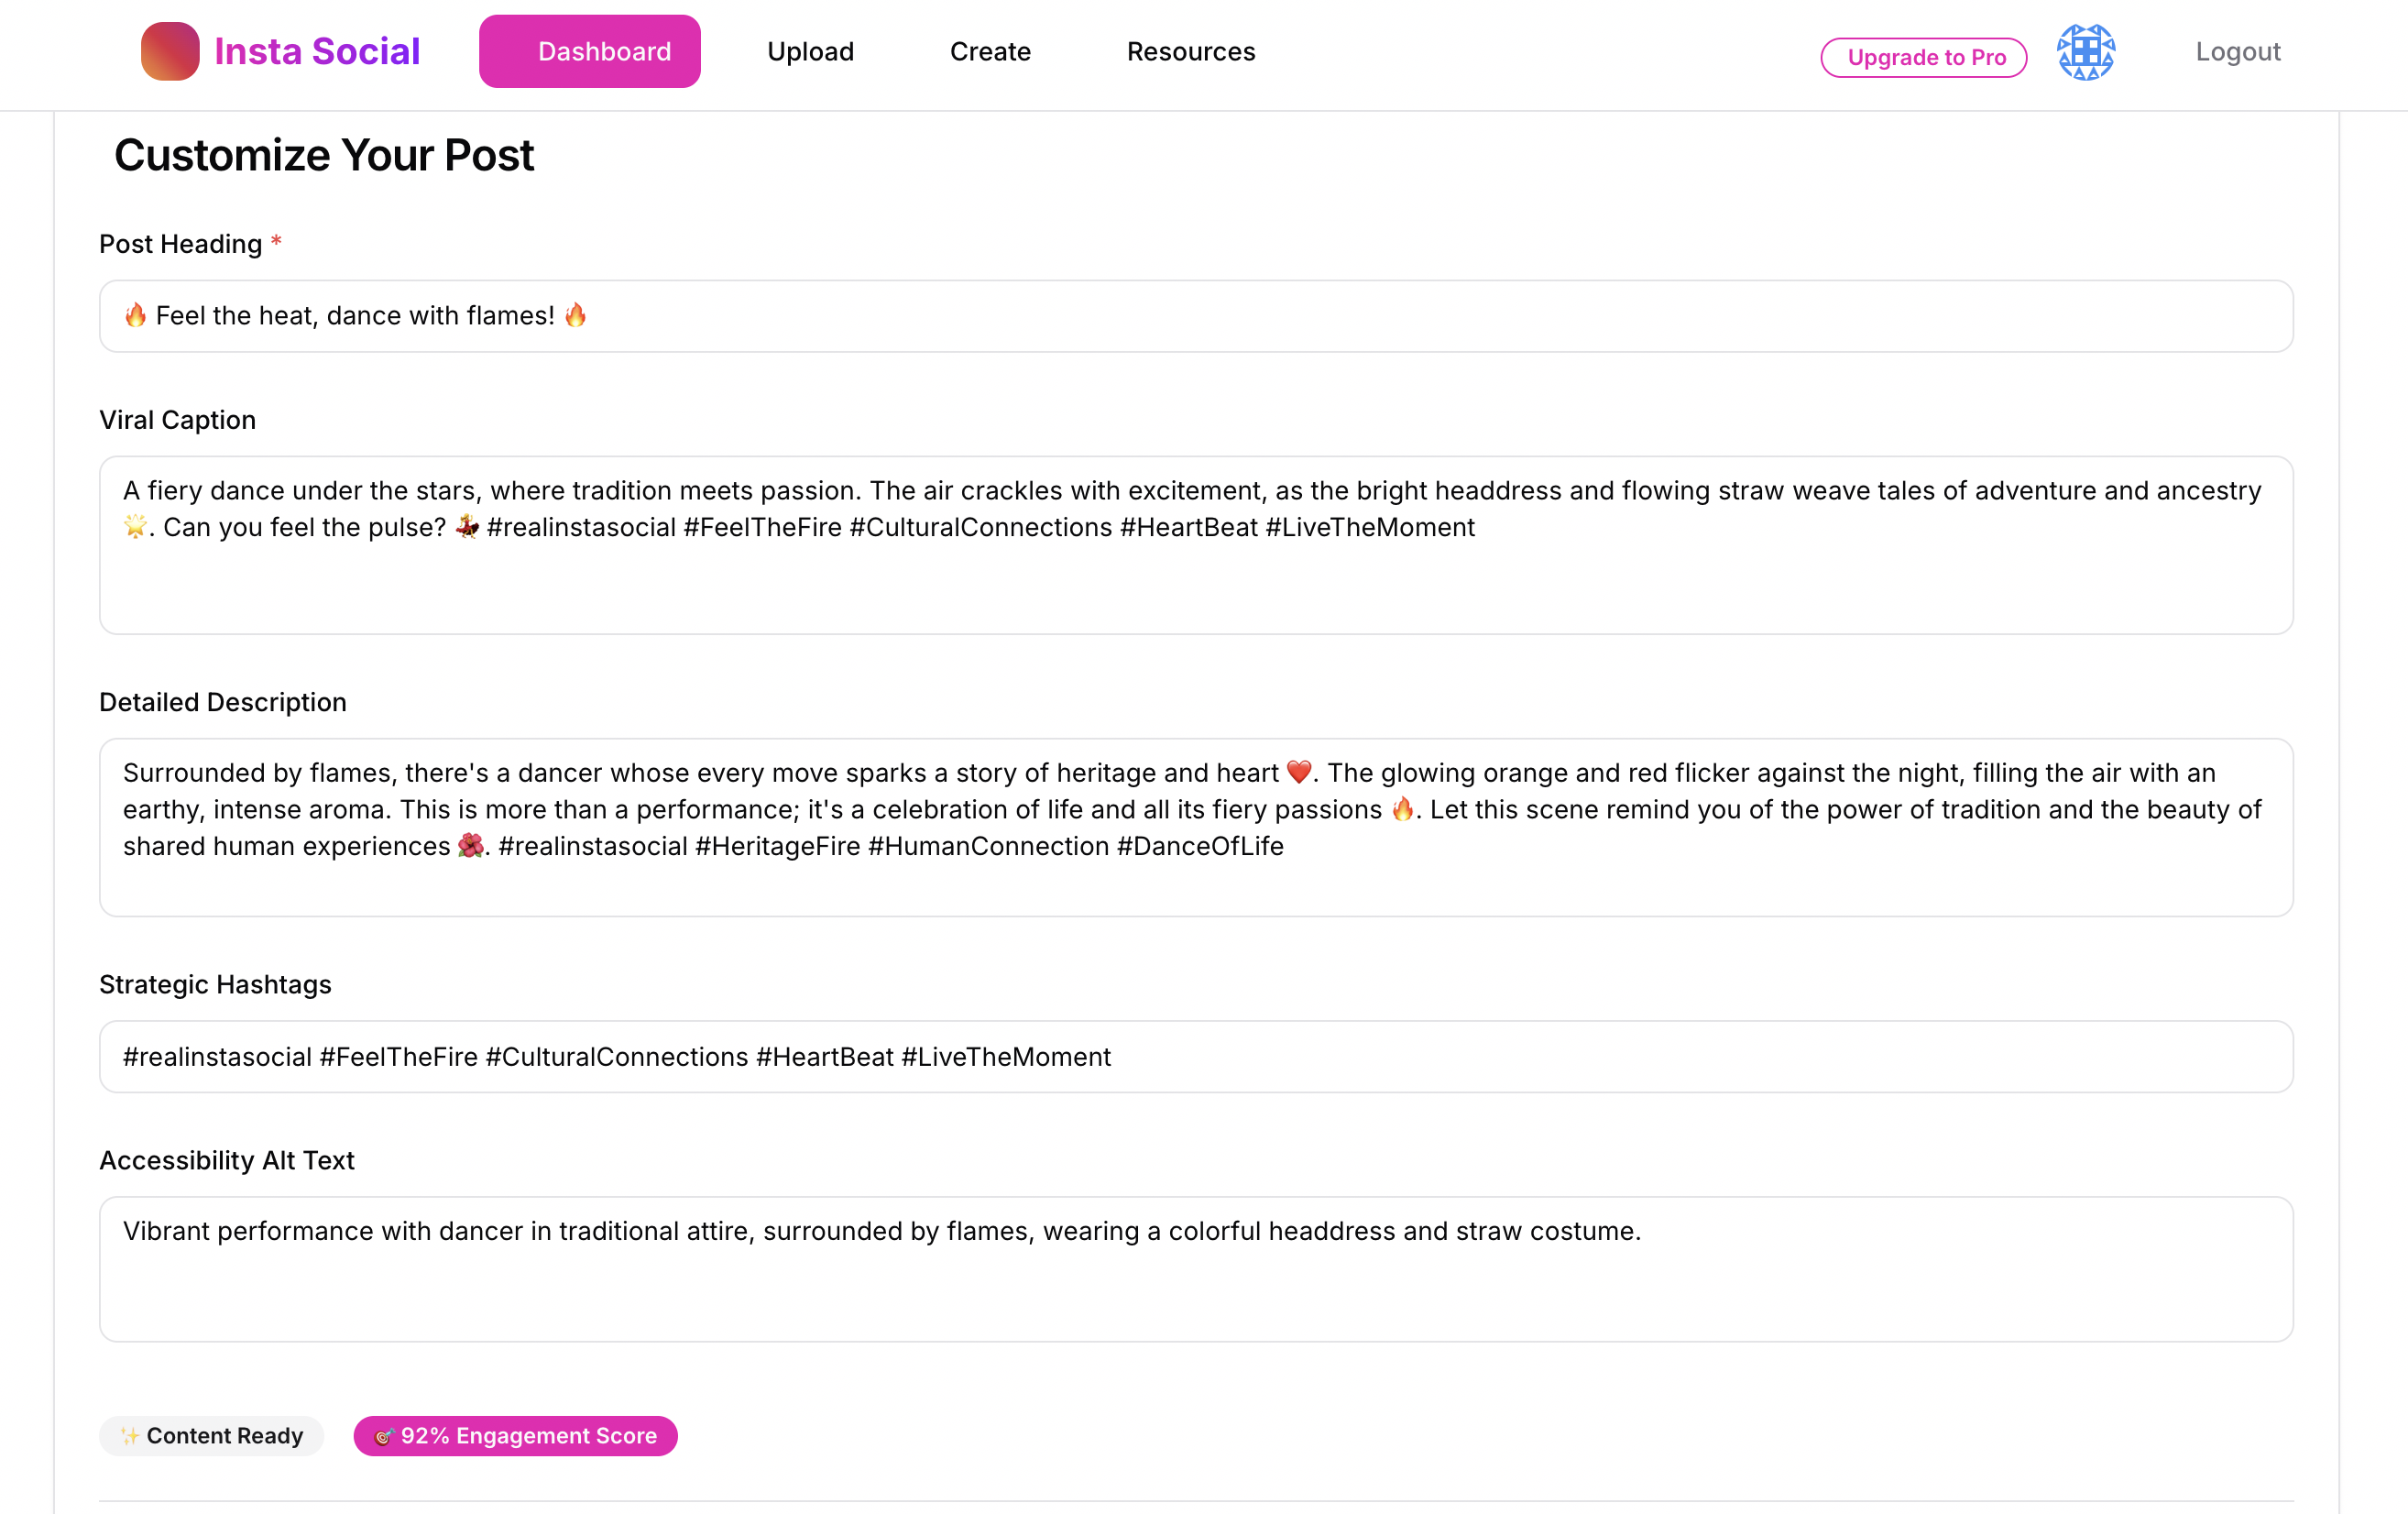Click the hibiscus emoji in Detailed Description
Image resolution: width=2408 pixels, height=1514 pixels.
click(471, 845)
